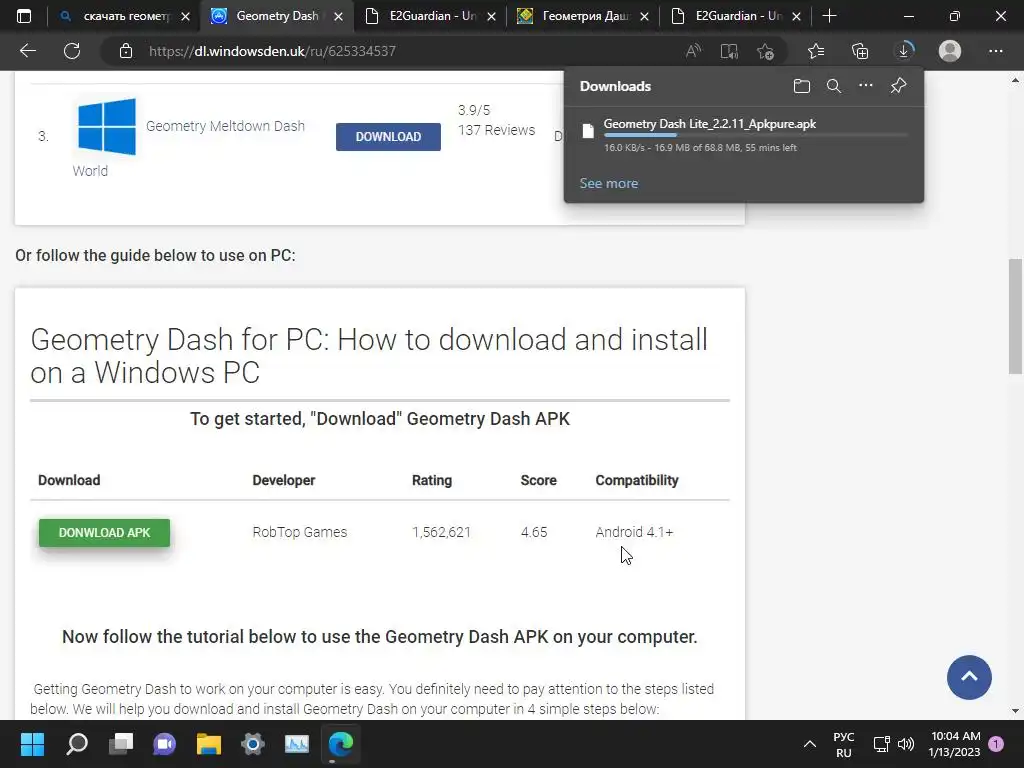
Task: Click the scrollbar up arrow
Action: (1015, 80)
